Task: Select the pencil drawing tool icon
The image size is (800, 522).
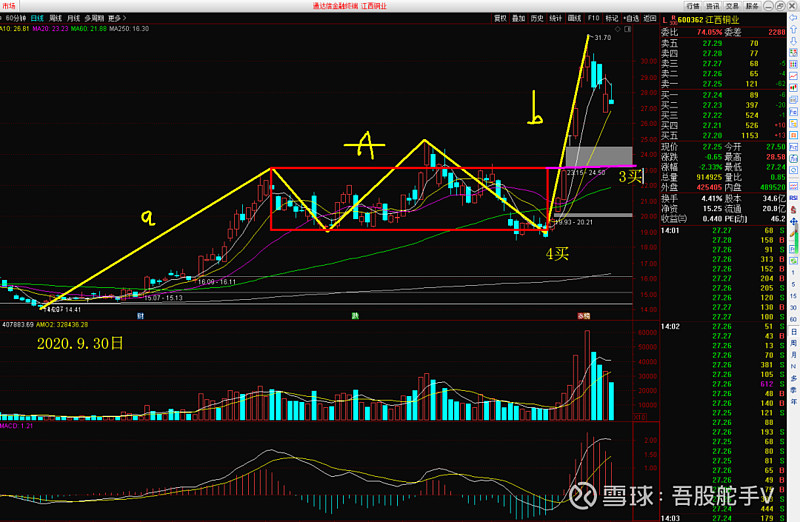Action: 792,233
